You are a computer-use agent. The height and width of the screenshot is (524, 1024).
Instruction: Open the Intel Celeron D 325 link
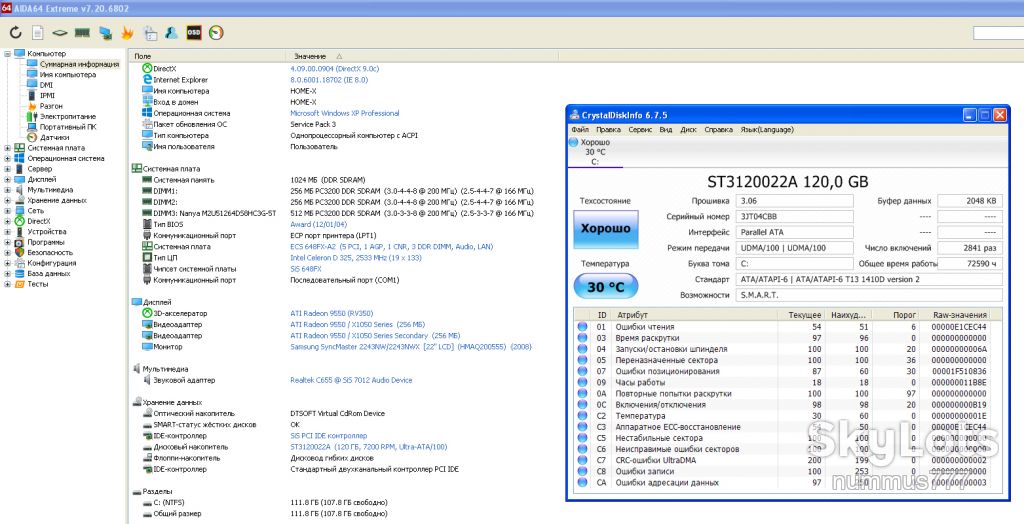[355, 257]
